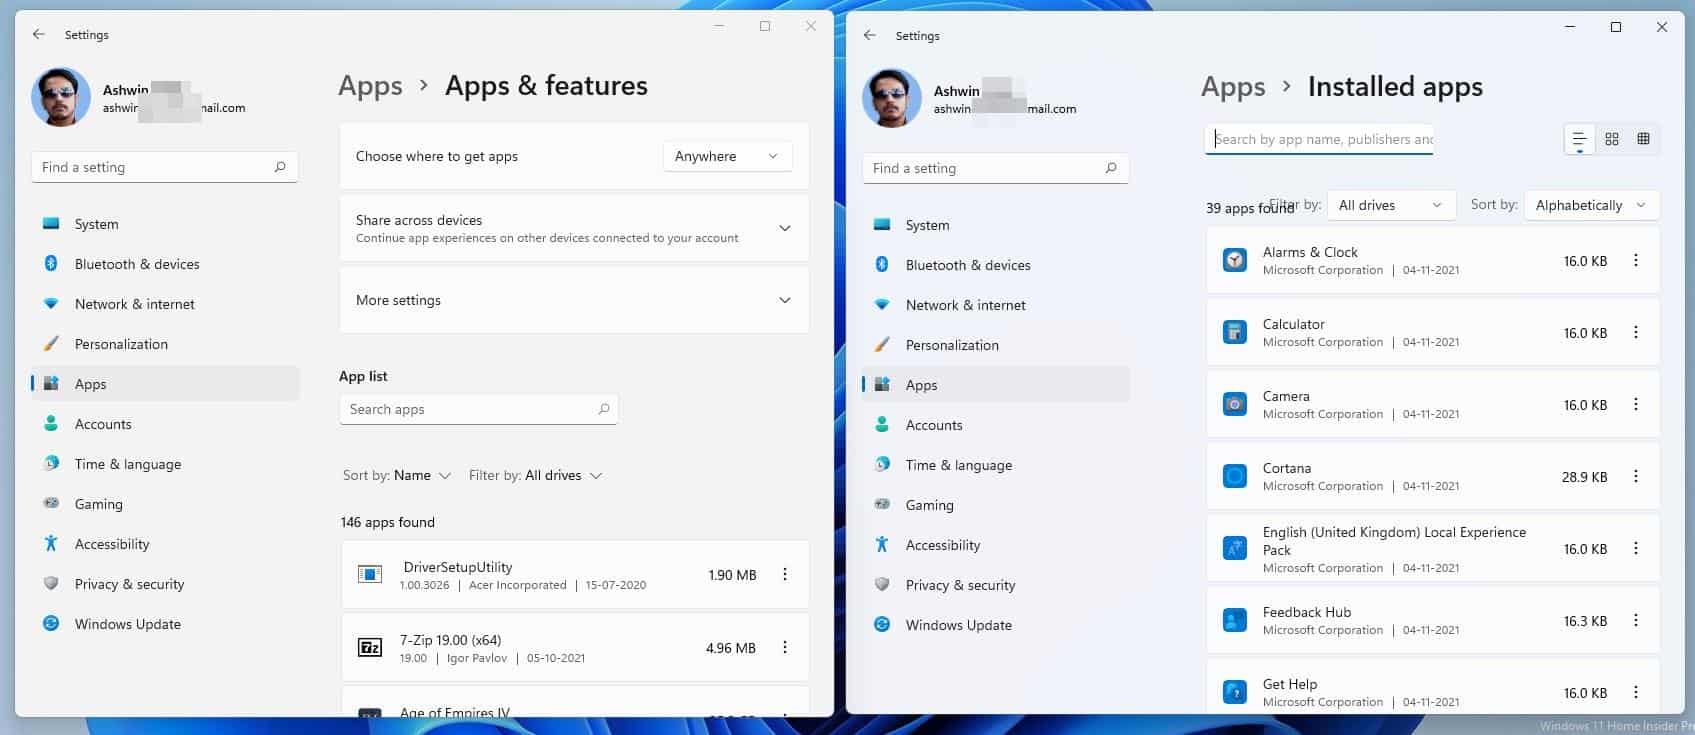Screen dimensions: 1695x735
Task: Click Cortana's 28.9 KB size value
Action: coord(1585,477)
